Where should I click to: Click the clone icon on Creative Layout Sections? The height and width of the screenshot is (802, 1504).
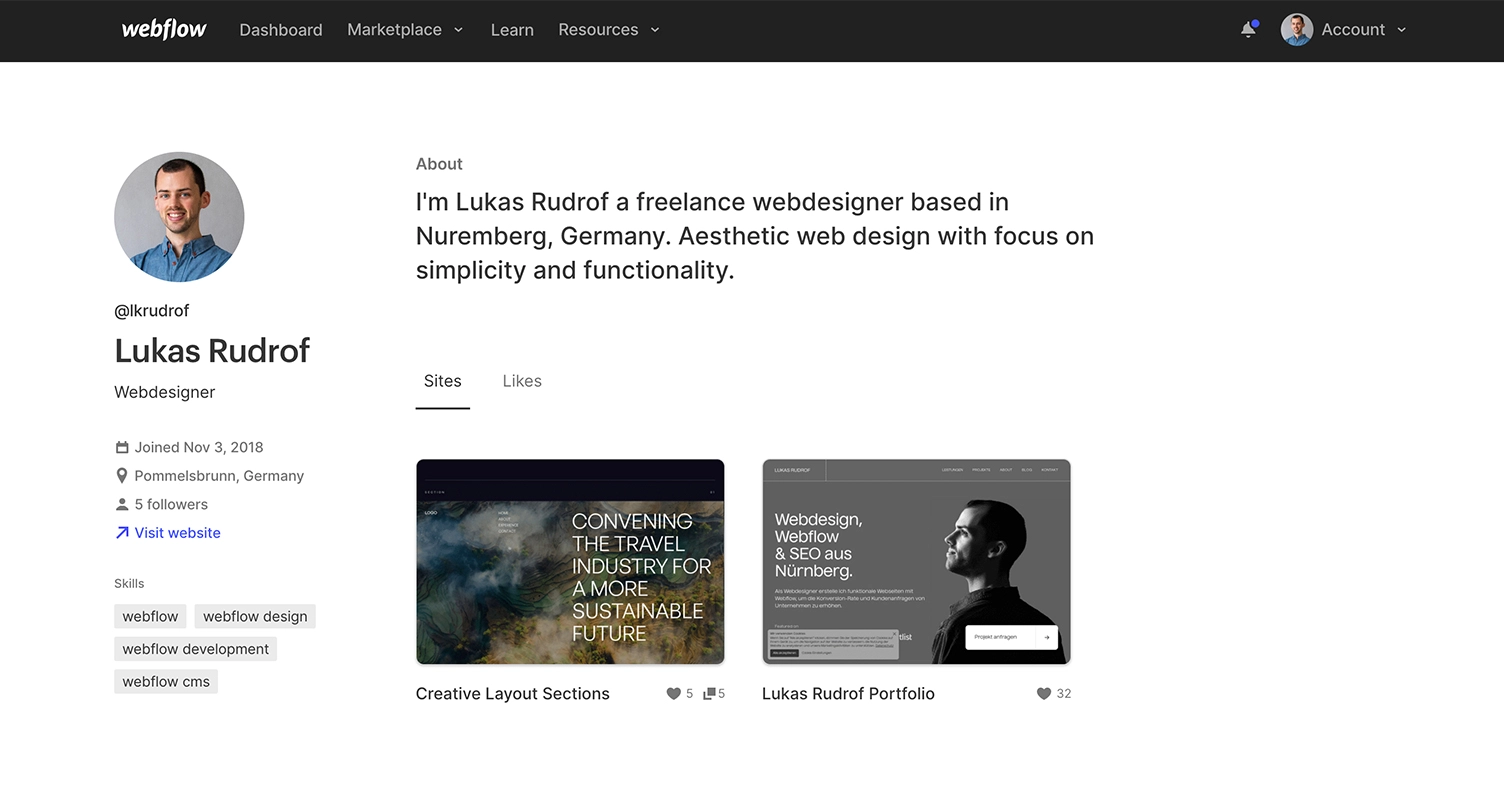(x=709, y=694)
